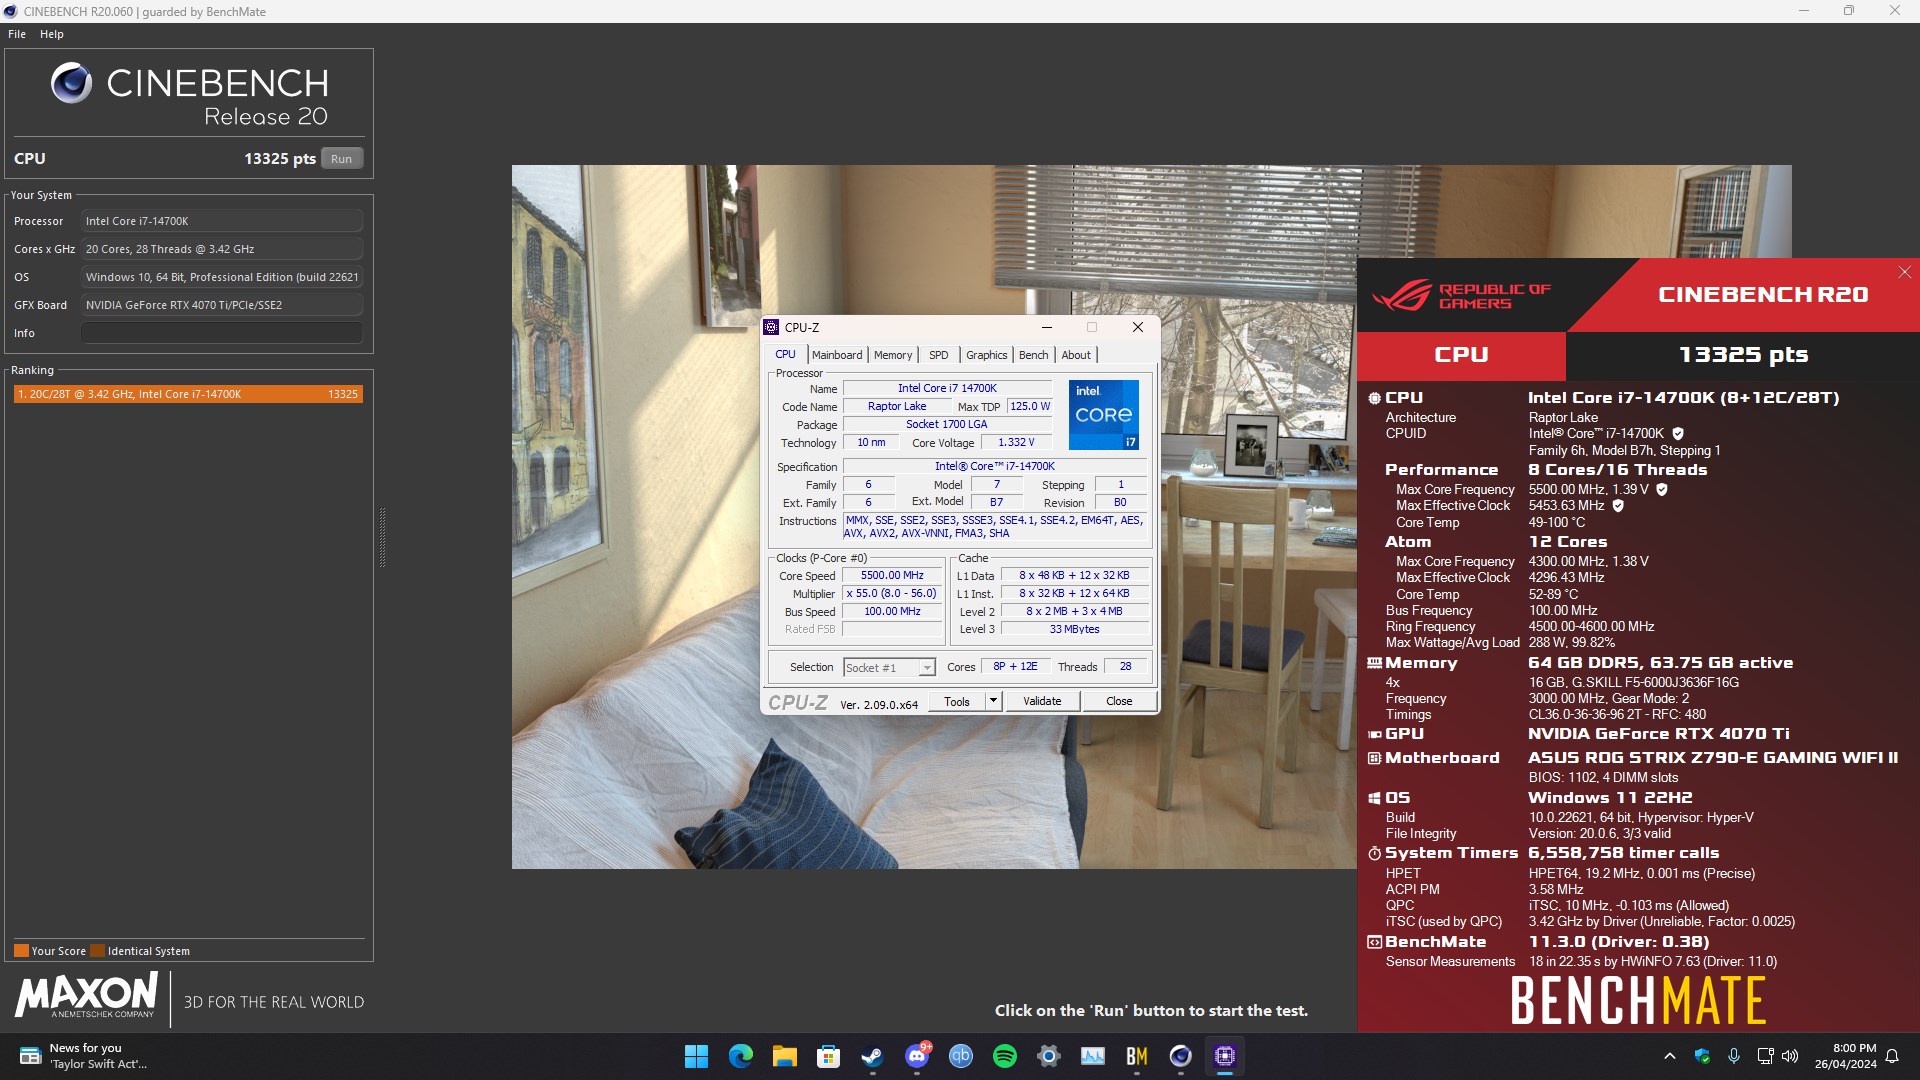
Task: Switch to CPU-Z via its taskbar icon
Action: point(1225,1056)
